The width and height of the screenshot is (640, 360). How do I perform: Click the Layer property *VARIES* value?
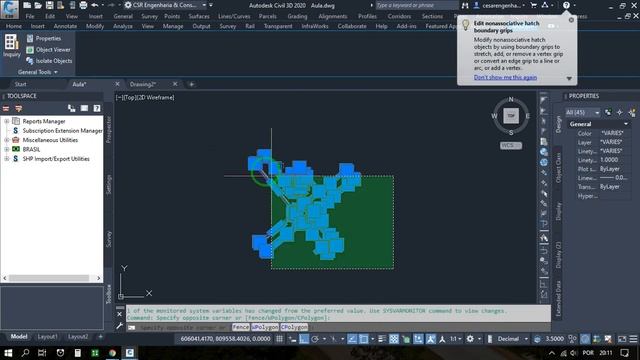coord(611,142)
